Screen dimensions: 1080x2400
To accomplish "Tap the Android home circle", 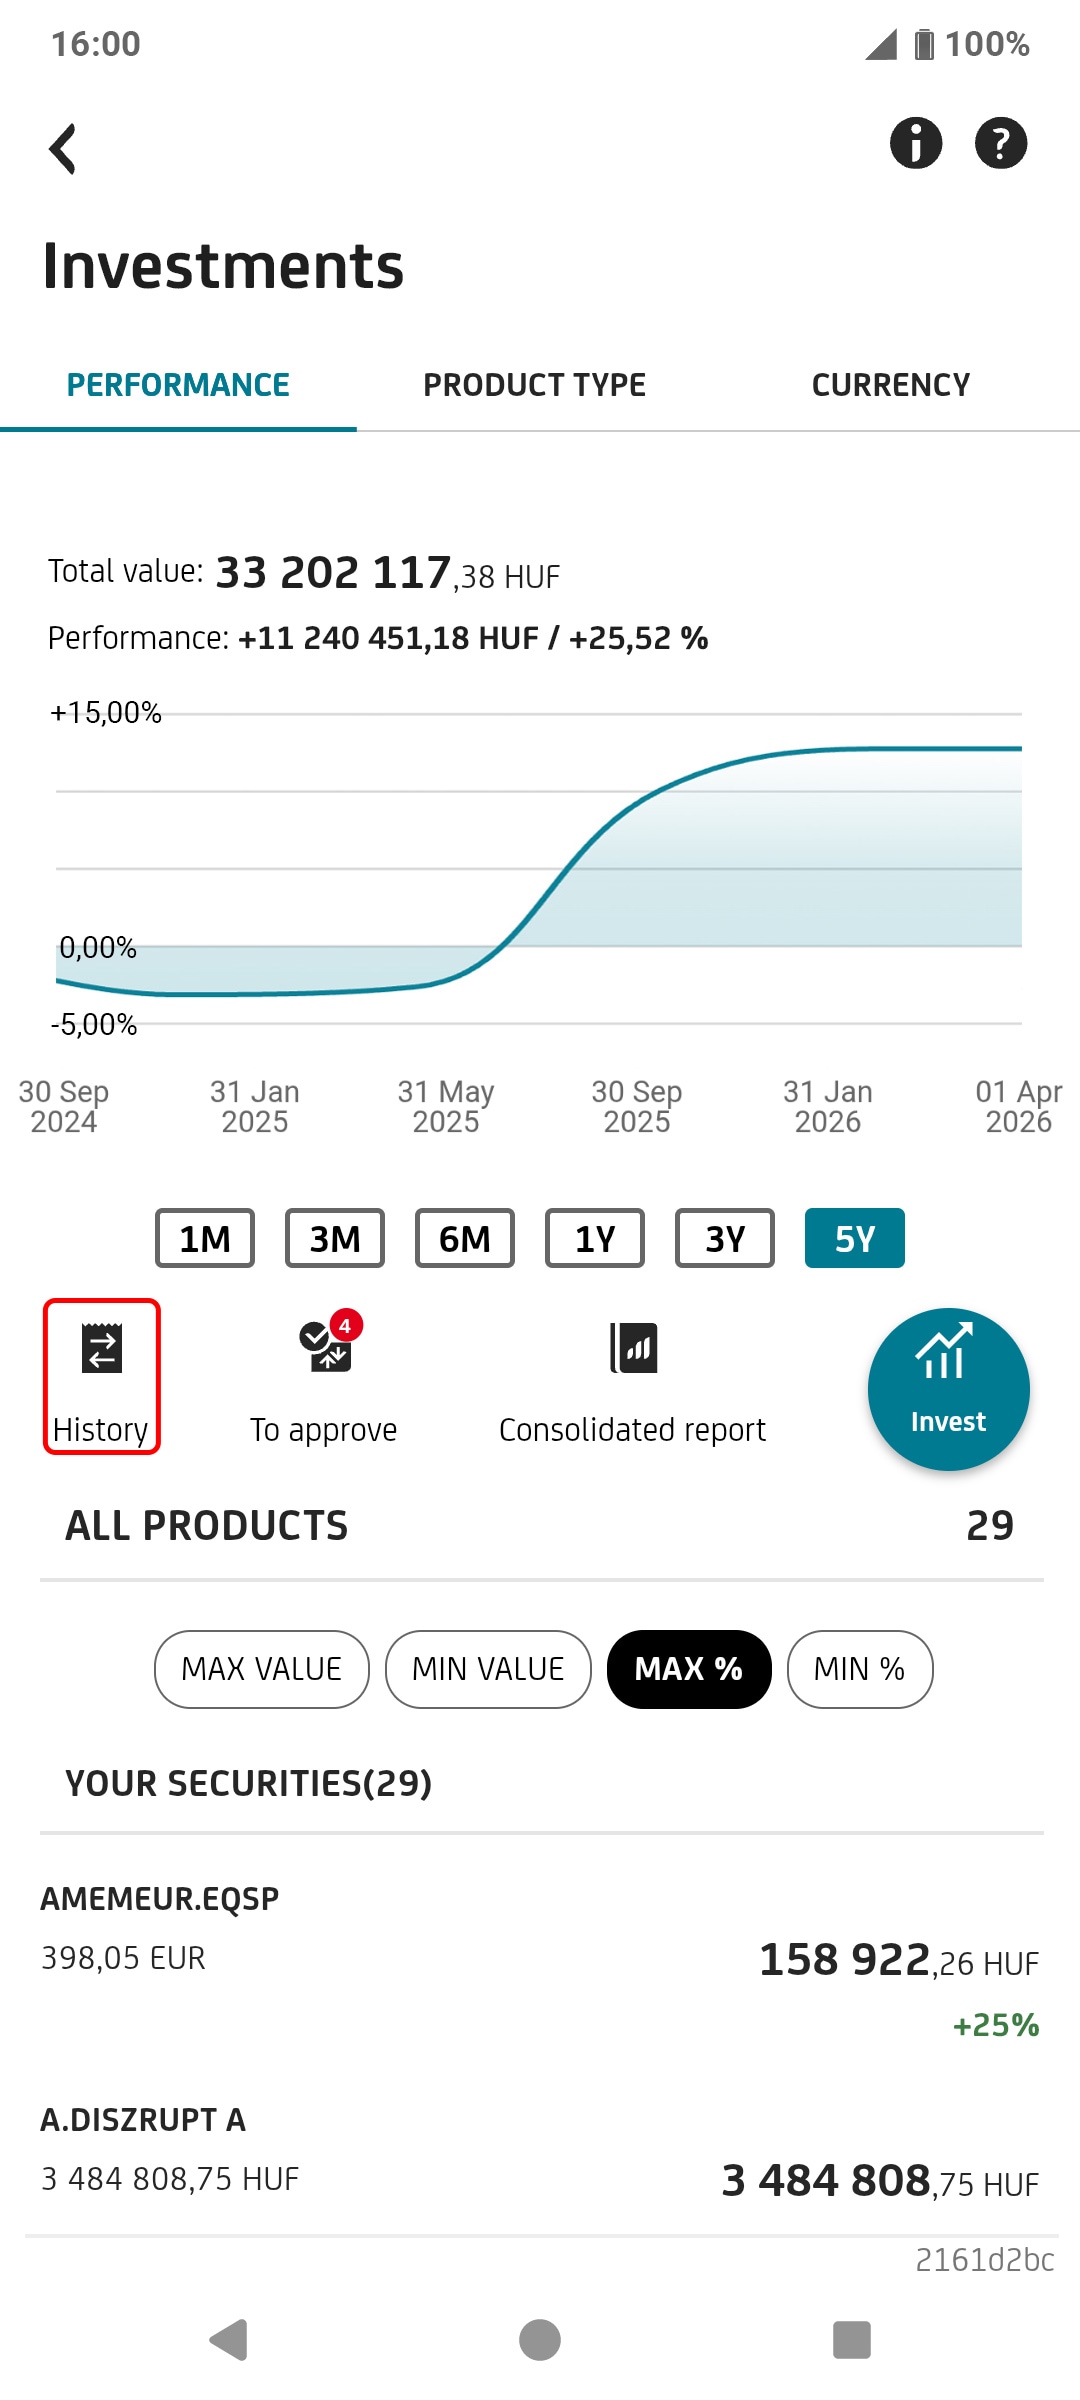I will point(540,2340).
